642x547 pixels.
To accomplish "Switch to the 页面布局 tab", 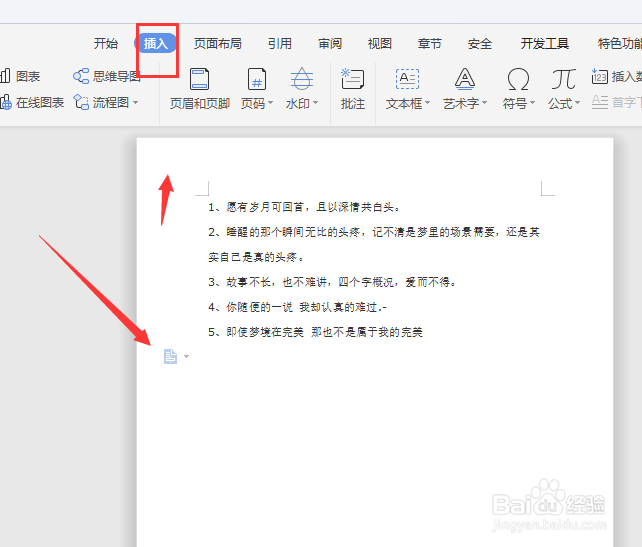I will click(217, 43).
